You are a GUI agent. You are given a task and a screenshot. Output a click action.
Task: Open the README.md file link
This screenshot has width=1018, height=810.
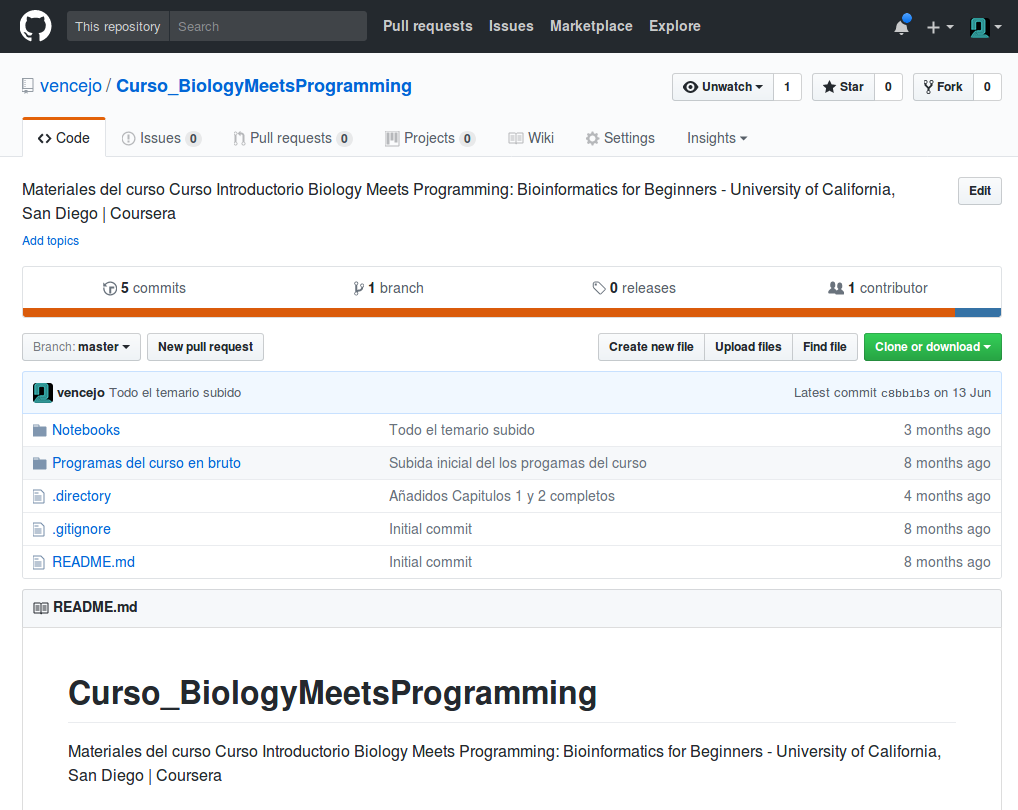pyautogui.click(x=93, y=563)
